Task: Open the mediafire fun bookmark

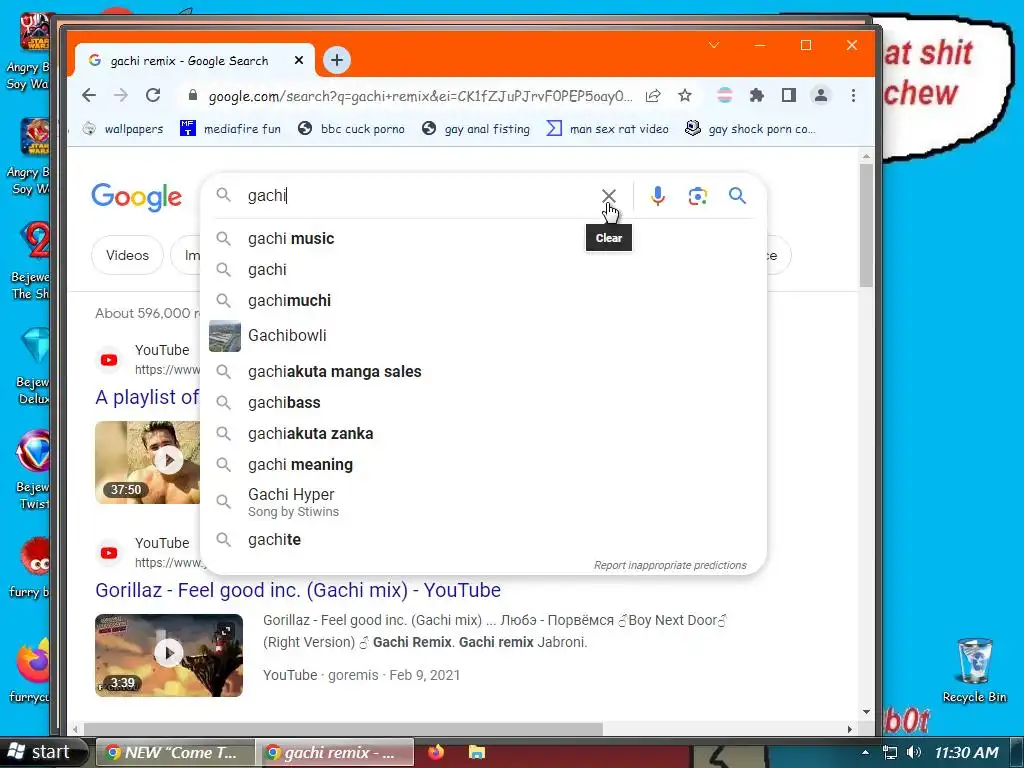Action: click(x=231, y=129)
